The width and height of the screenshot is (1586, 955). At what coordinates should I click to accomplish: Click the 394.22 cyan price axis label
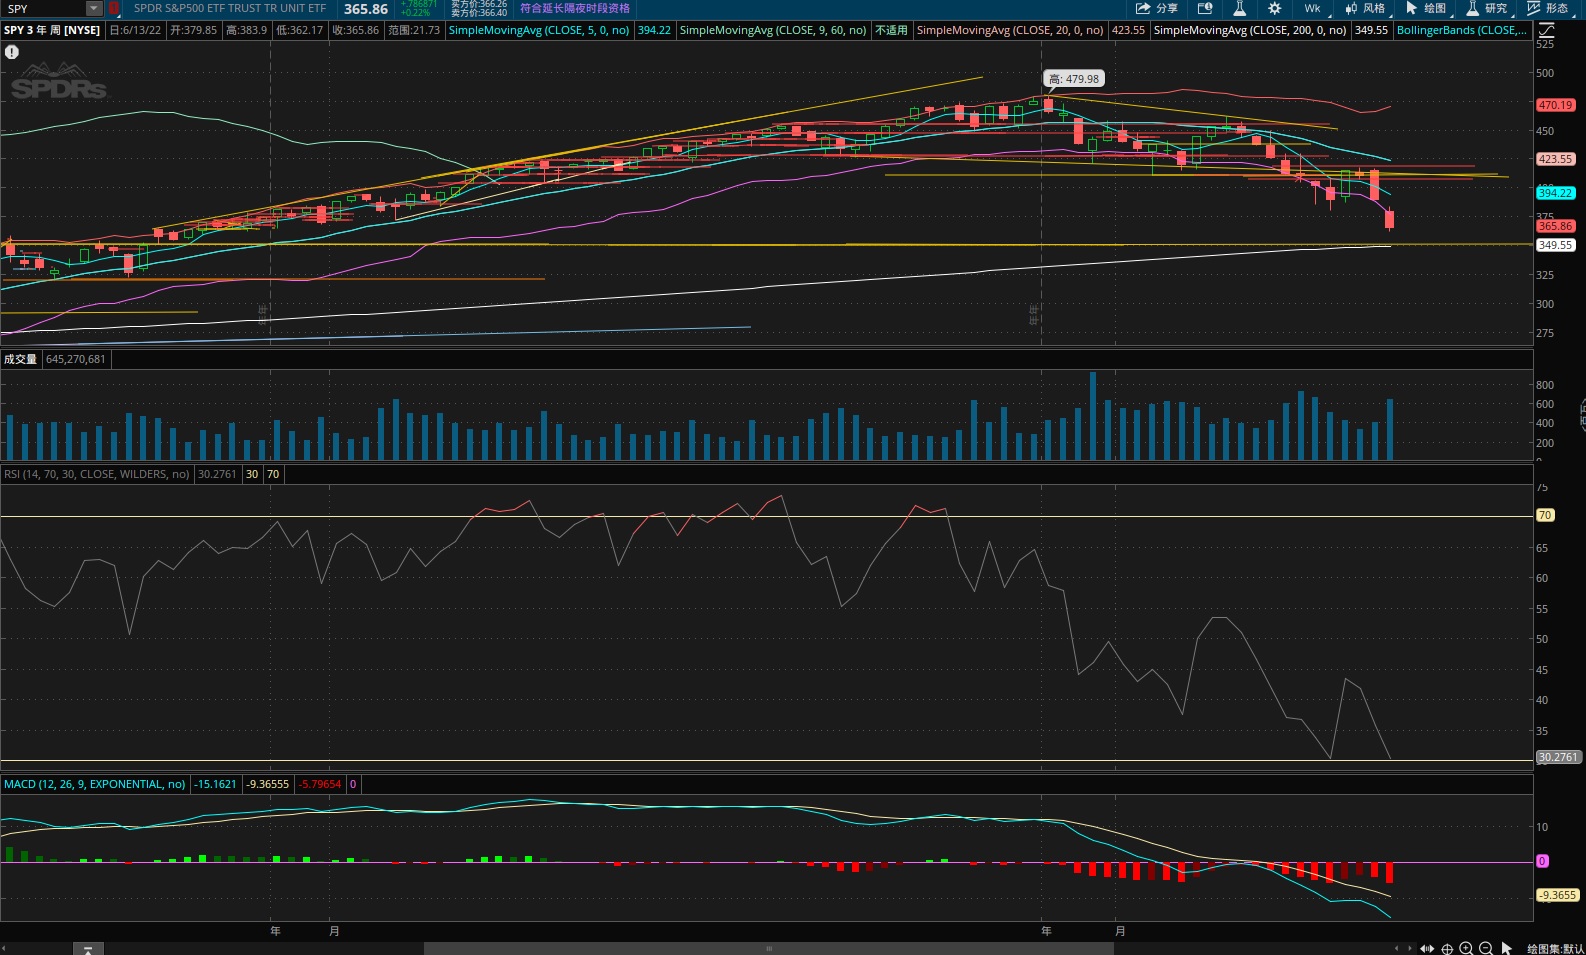(x=1555, y=193)
